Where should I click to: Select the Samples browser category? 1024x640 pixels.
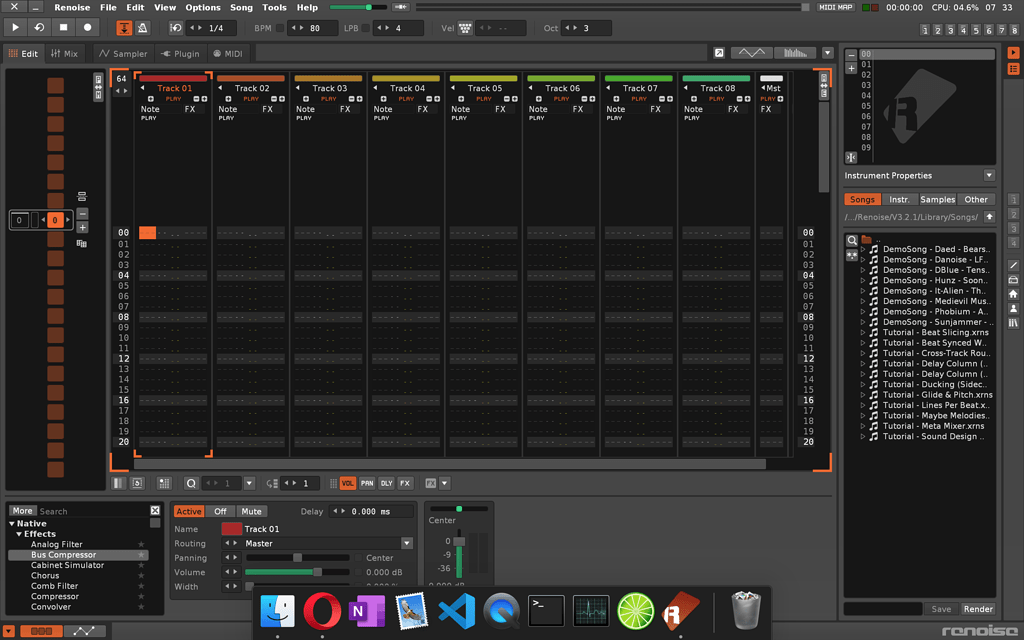(937, 199)
